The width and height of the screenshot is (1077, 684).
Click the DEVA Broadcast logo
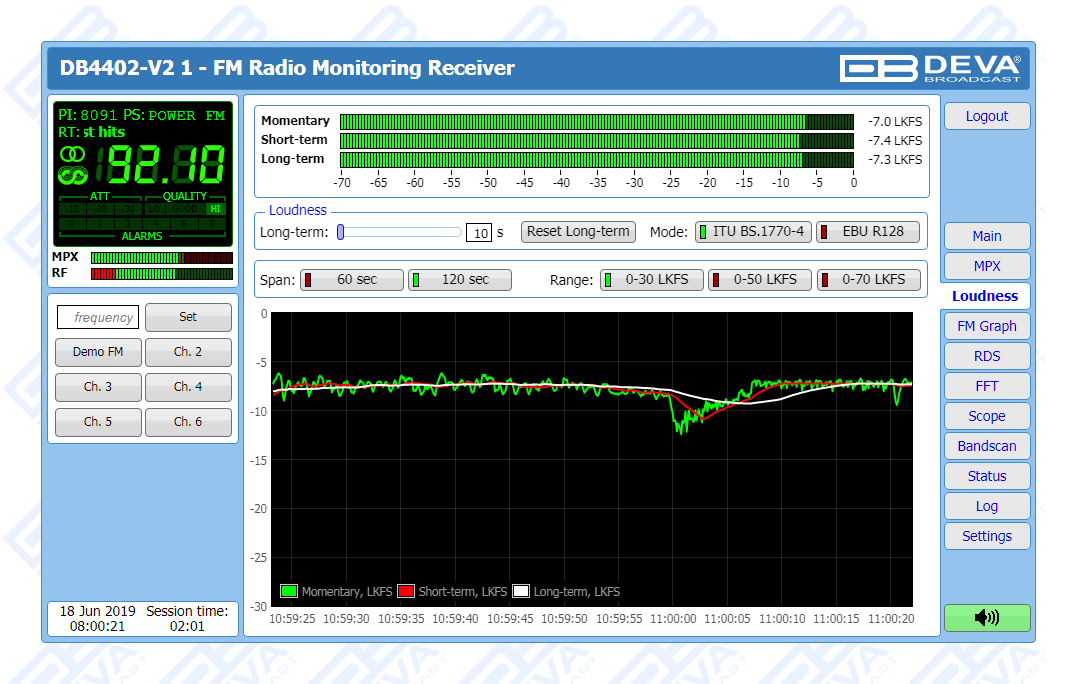[x=930, y=68]
